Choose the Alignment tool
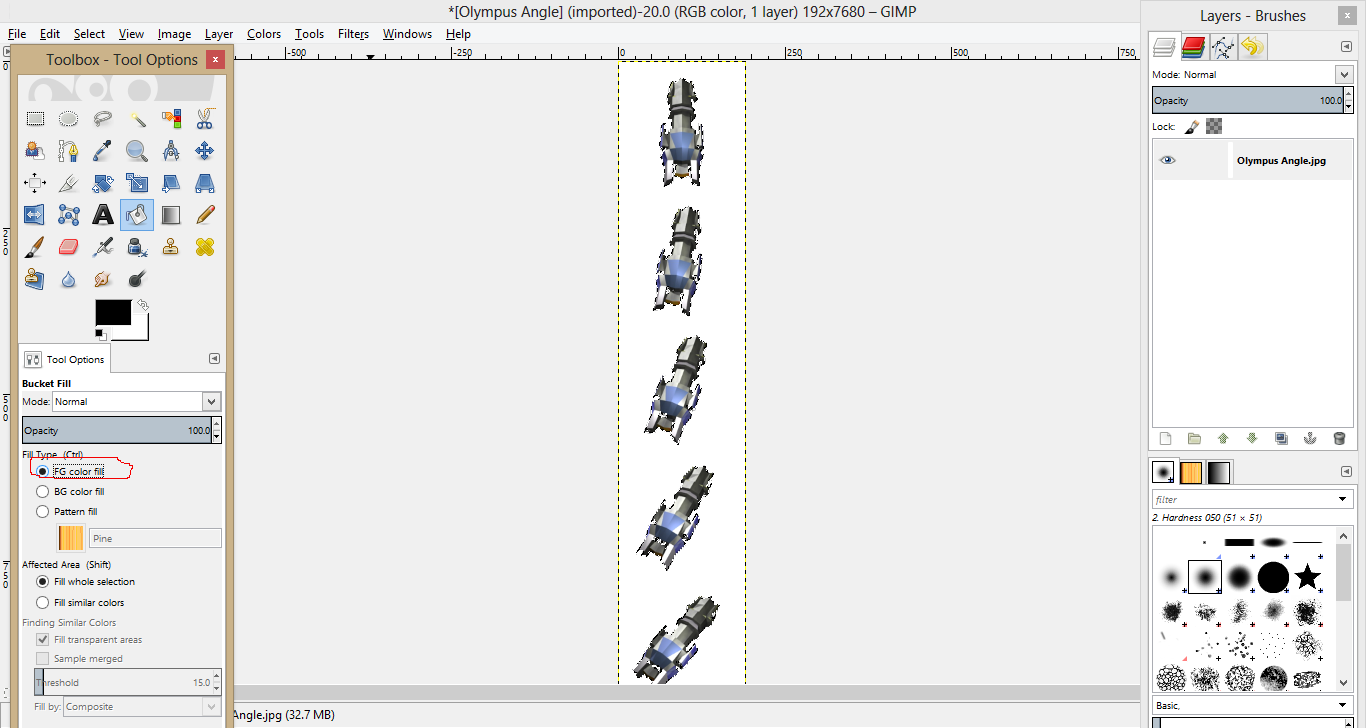Viewport: 1366px width, 728px height. coord(35,183)
